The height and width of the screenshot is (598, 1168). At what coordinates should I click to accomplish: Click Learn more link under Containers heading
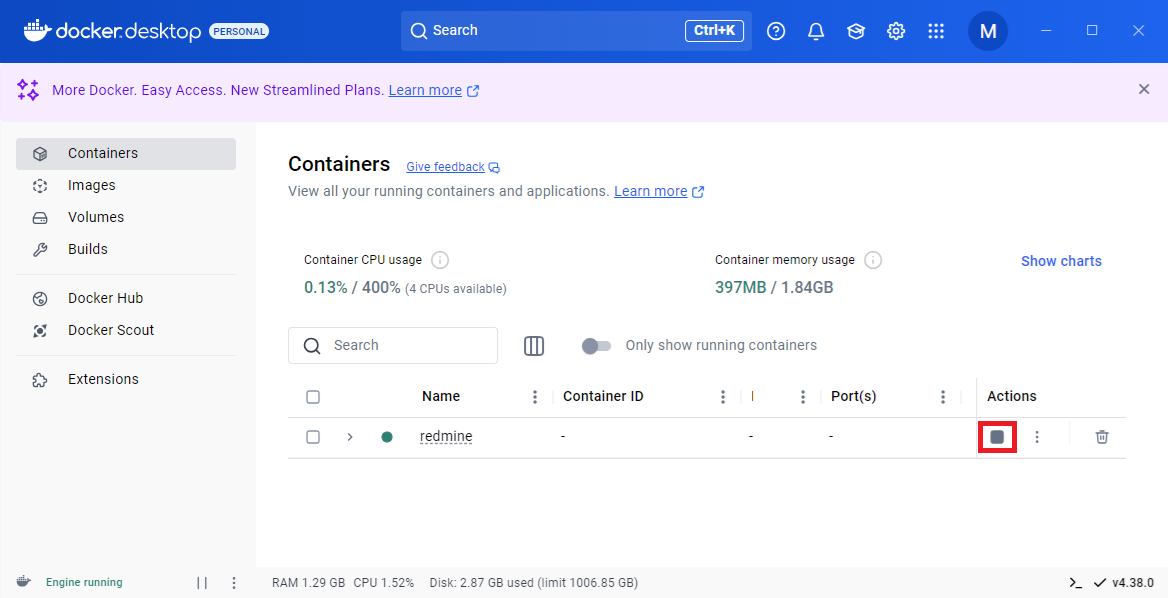pyautogui.click(x=650, y=191)
